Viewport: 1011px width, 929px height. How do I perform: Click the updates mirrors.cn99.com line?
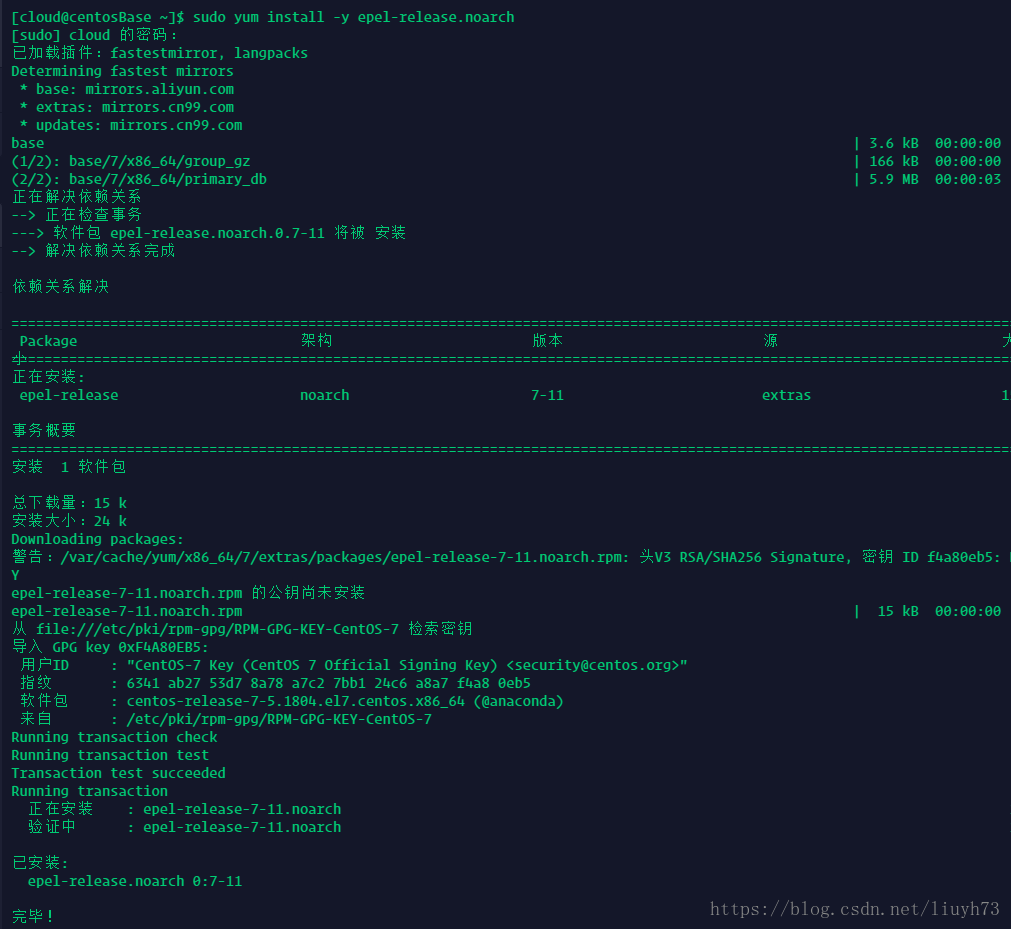131,125
